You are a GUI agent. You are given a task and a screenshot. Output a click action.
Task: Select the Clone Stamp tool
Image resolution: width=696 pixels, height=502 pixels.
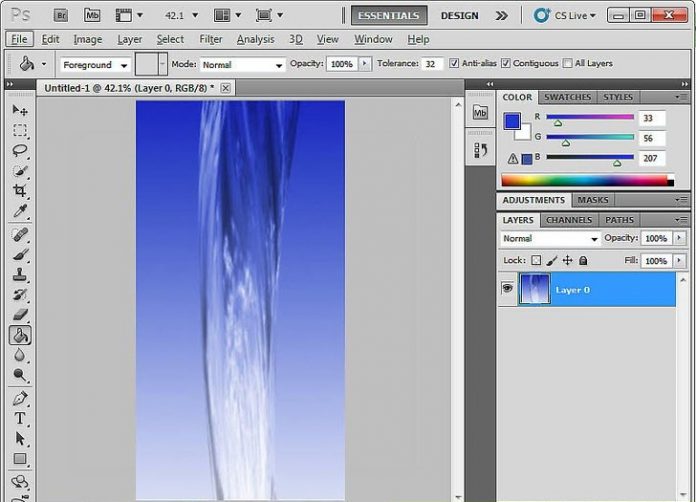[x=19, y=275]
